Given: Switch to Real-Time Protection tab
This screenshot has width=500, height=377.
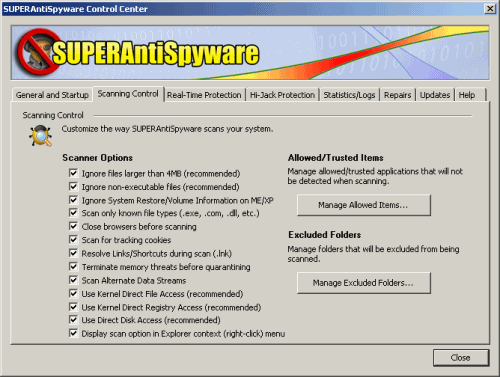Looking at the screenshot, I should click(x=204, y=95).
